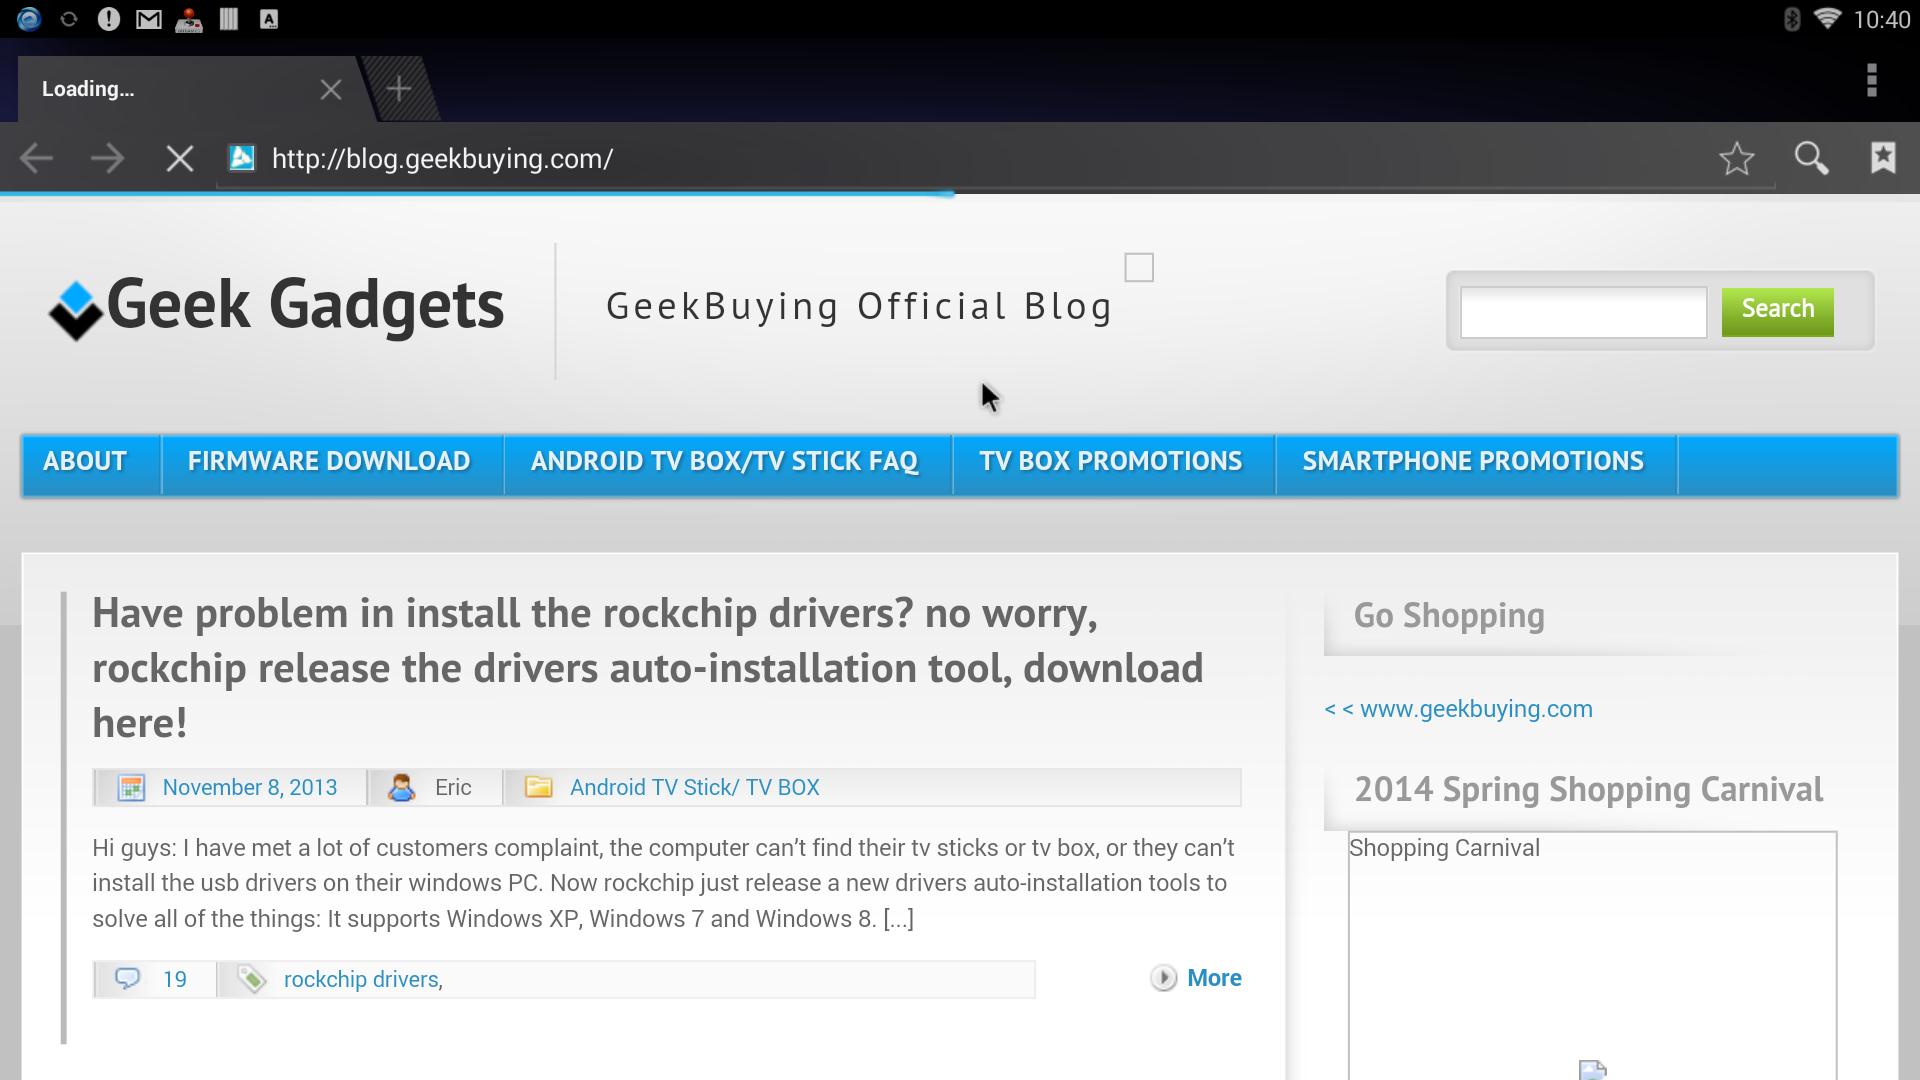Click the tag icon near rockchip drivers

pos(252,979)
